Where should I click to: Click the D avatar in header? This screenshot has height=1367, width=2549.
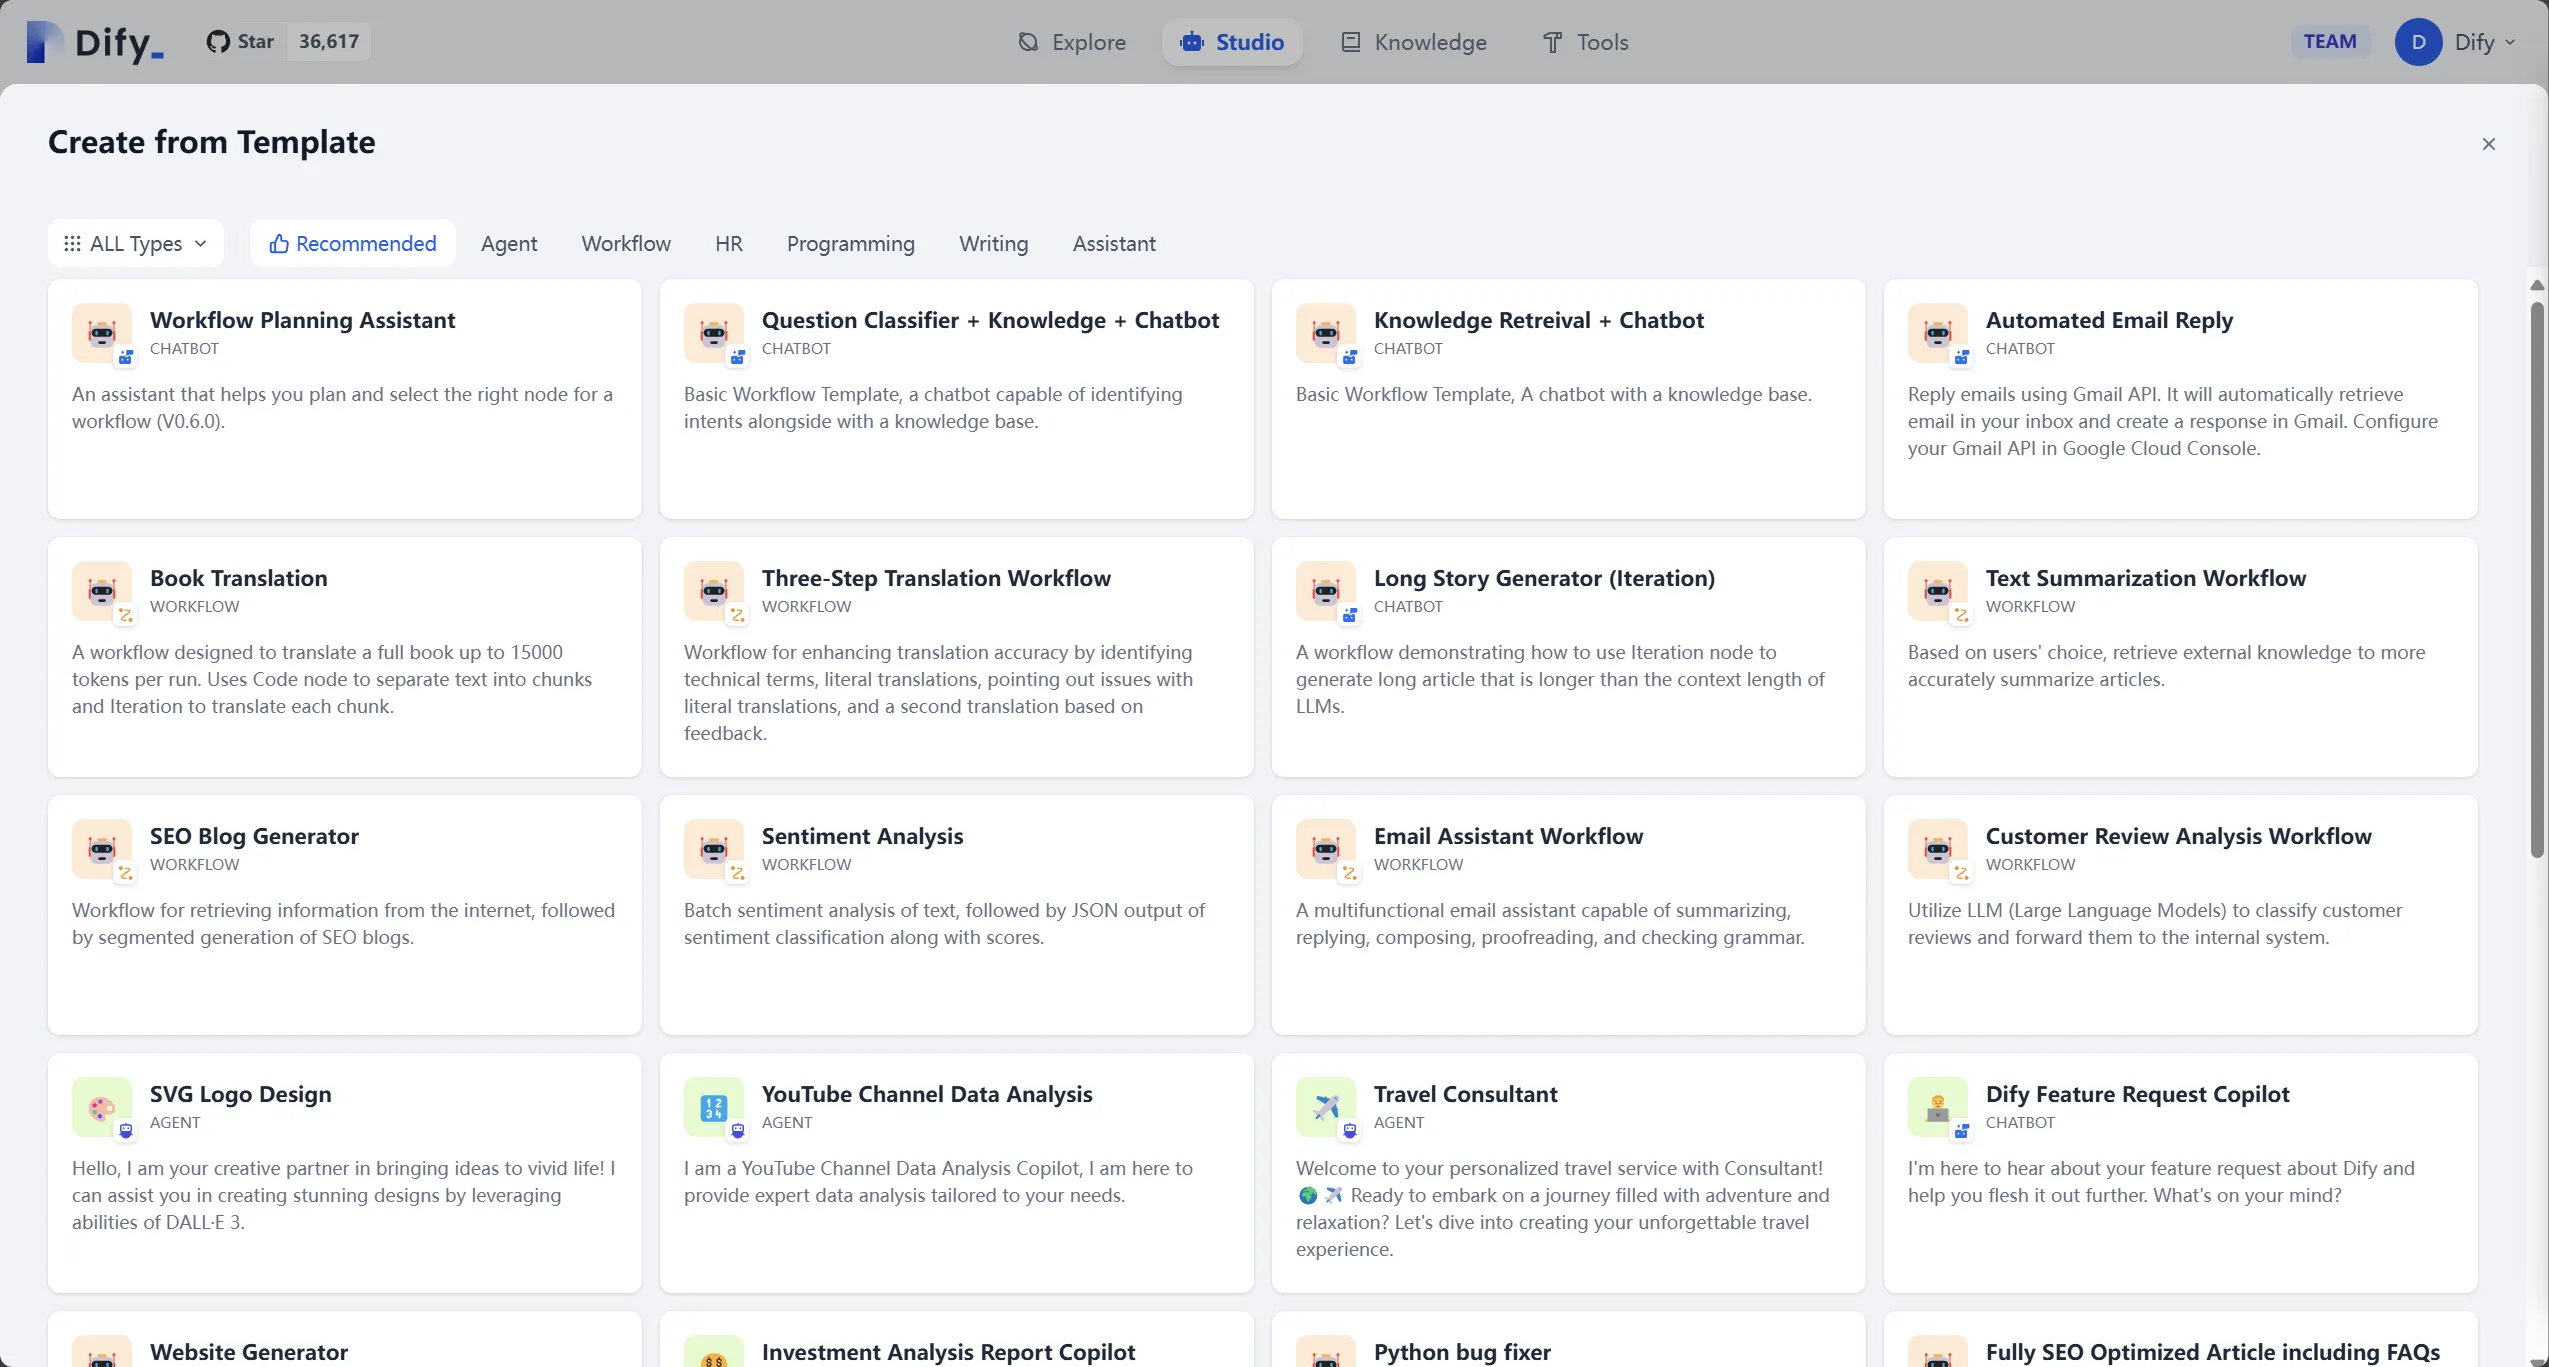pos(2418,42)
